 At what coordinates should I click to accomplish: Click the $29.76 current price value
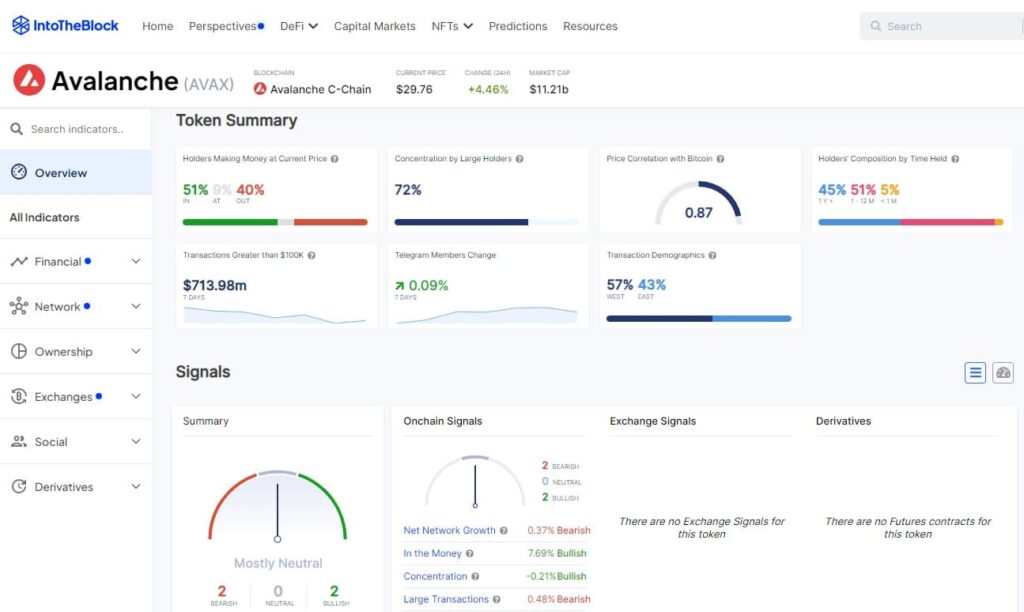(x=414, y=89)
